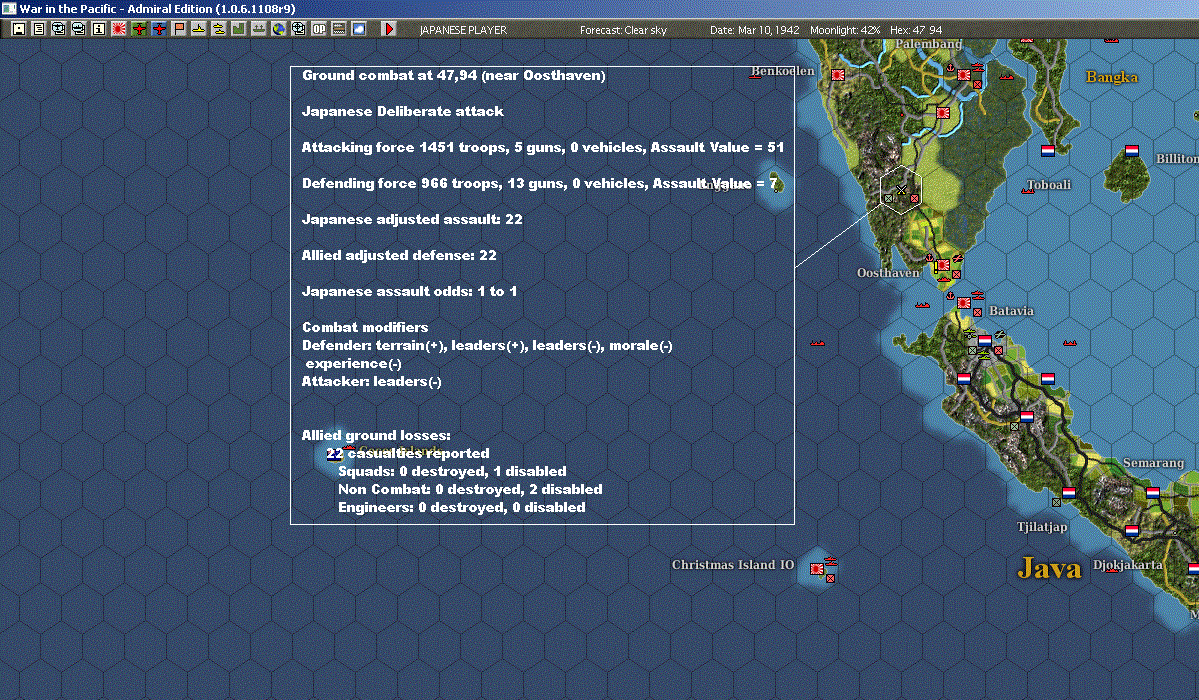Click the Toboali label

click(x=1048, y=184)
